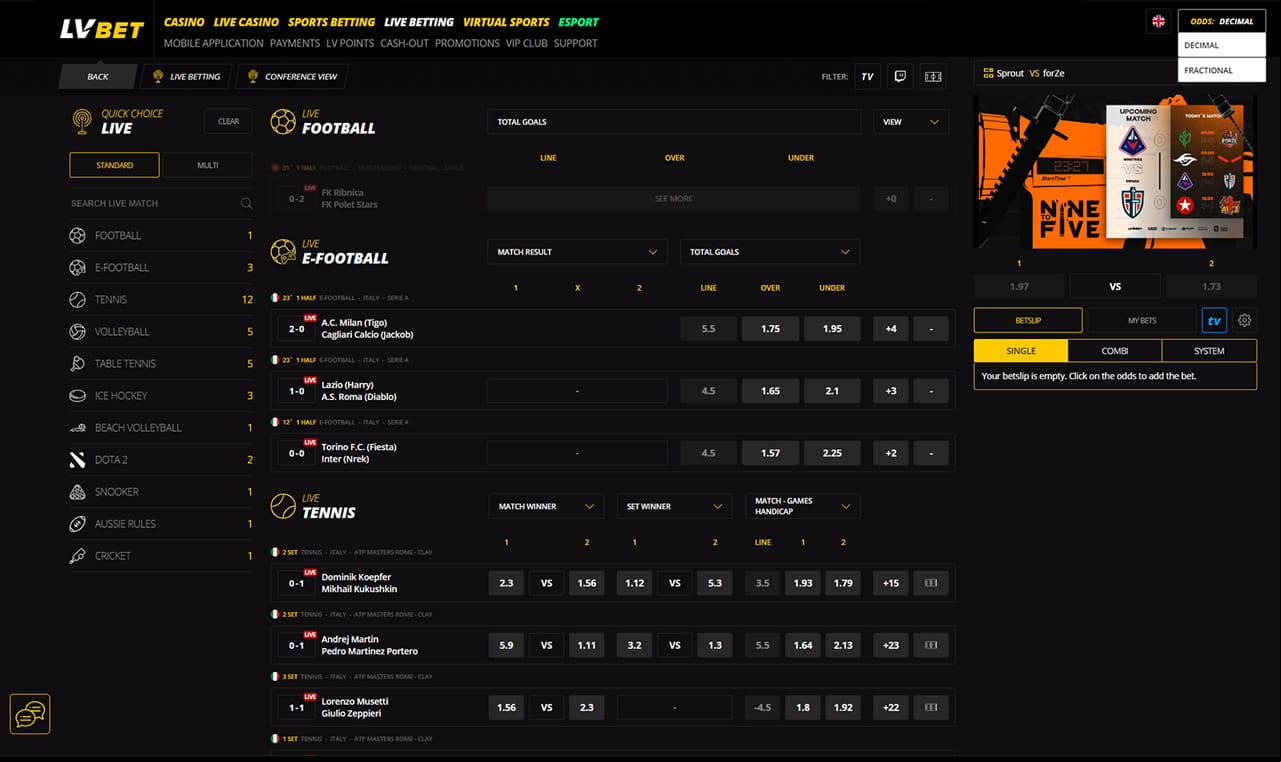Image resolution: width=1281 pixels, height=762 pixels.
Task: Open the VIP Club link
Action: [x=527, y=43]
